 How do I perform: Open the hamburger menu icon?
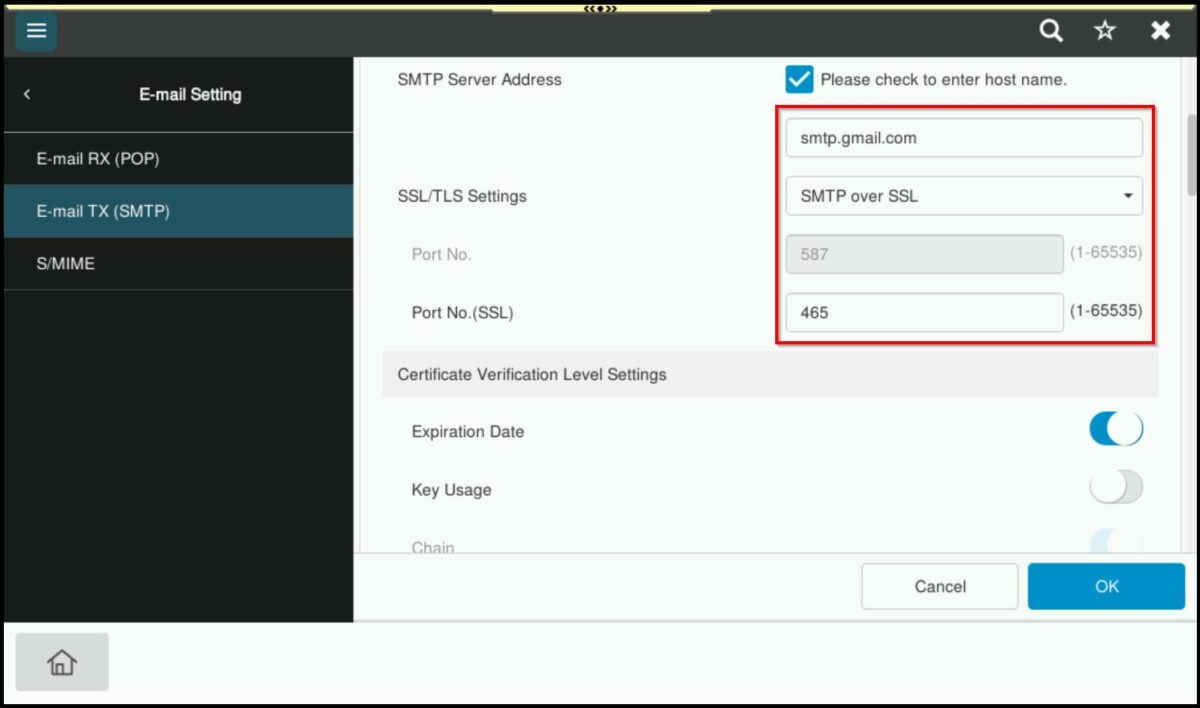36,31
